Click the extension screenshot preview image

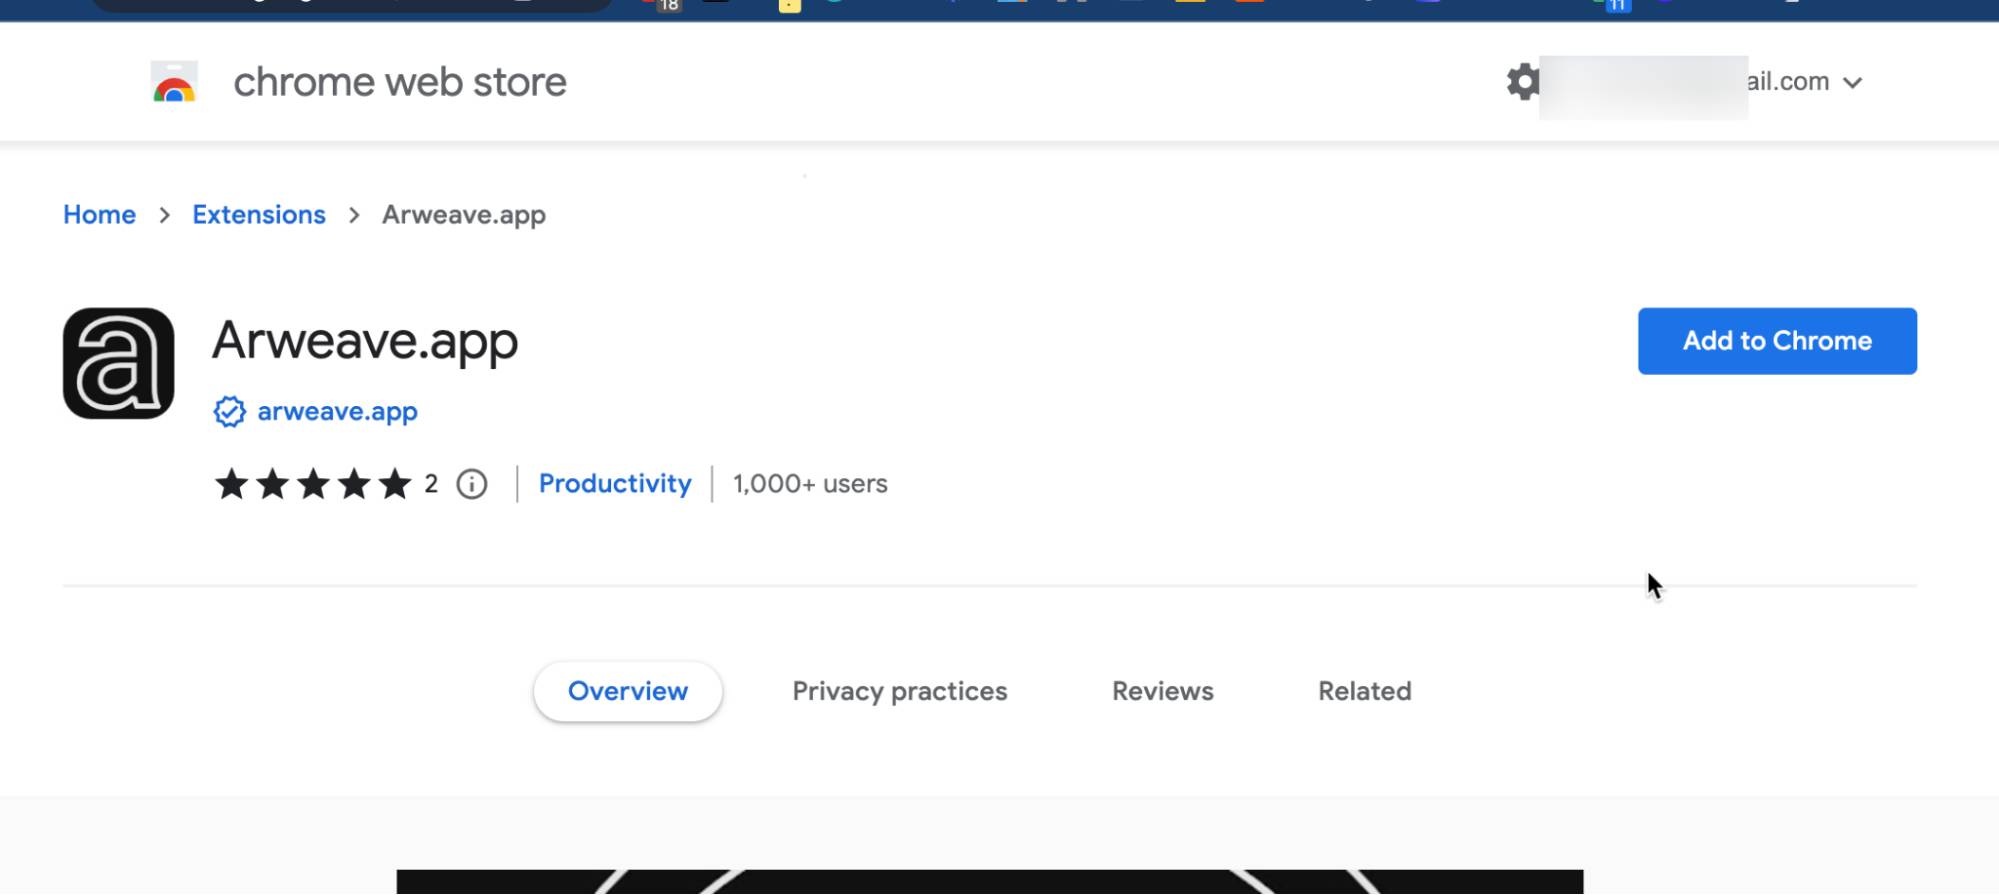[990, 881]
